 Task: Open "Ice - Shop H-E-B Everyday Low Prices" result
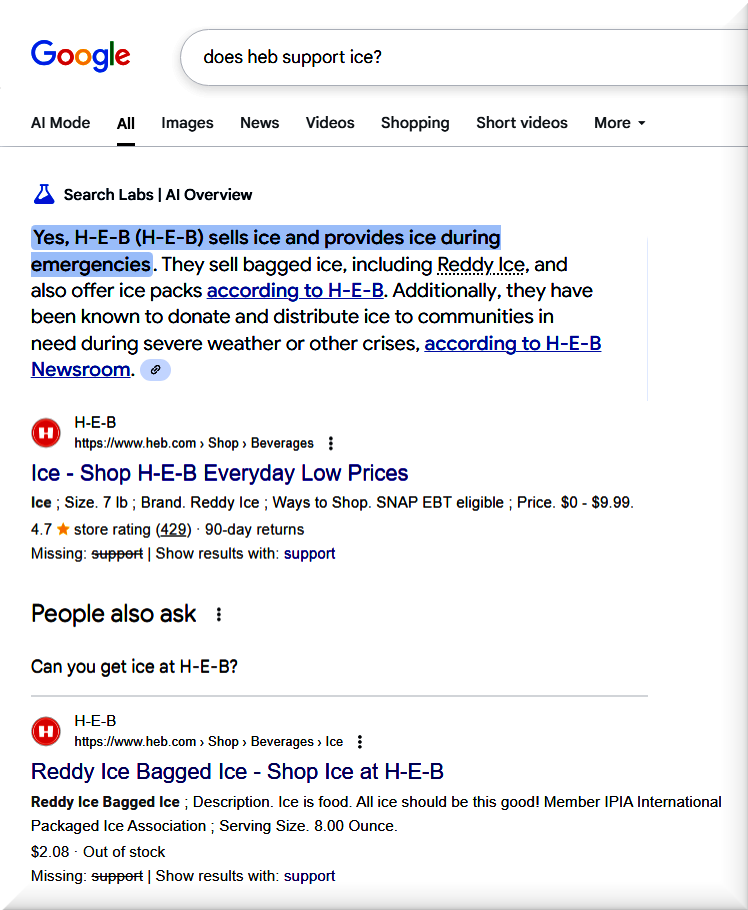(x=219, y=473)
